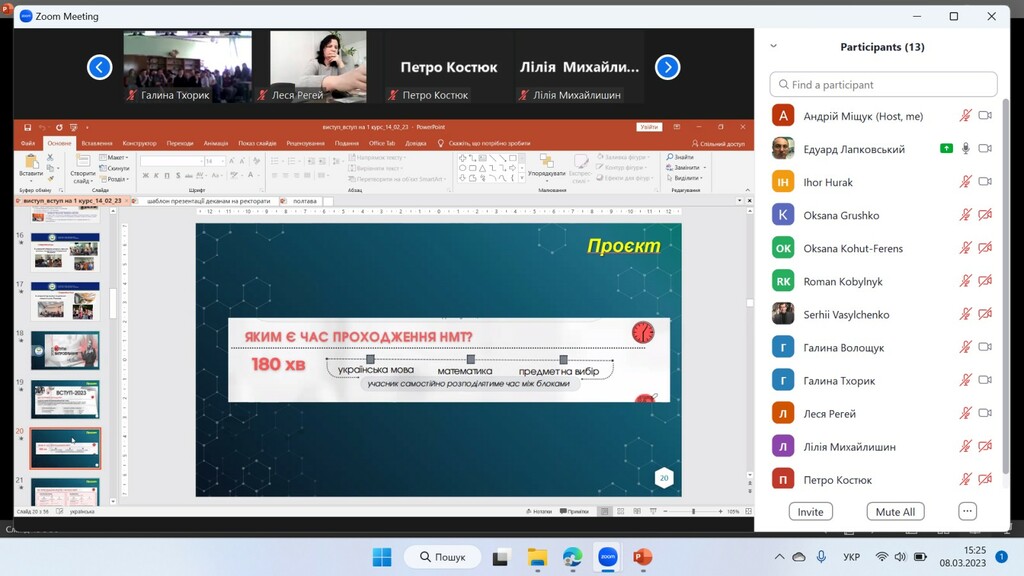
Task: Expand the hidden system tray icons
Action: [779, 557]
